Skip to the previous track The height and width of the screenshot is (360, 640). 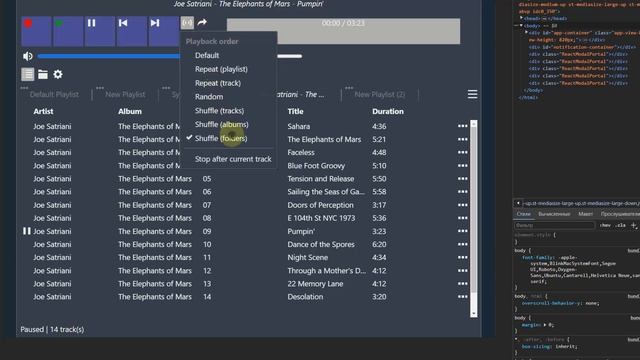click(x=132, y=31)
